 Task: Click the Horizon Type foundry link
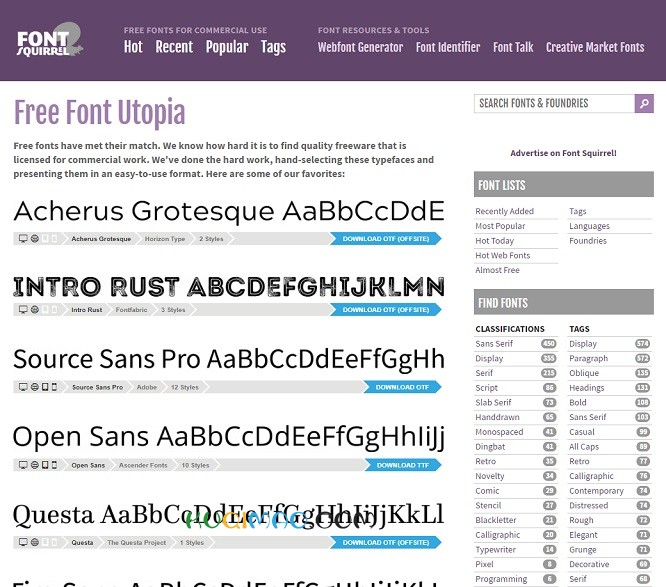point(165,239)
